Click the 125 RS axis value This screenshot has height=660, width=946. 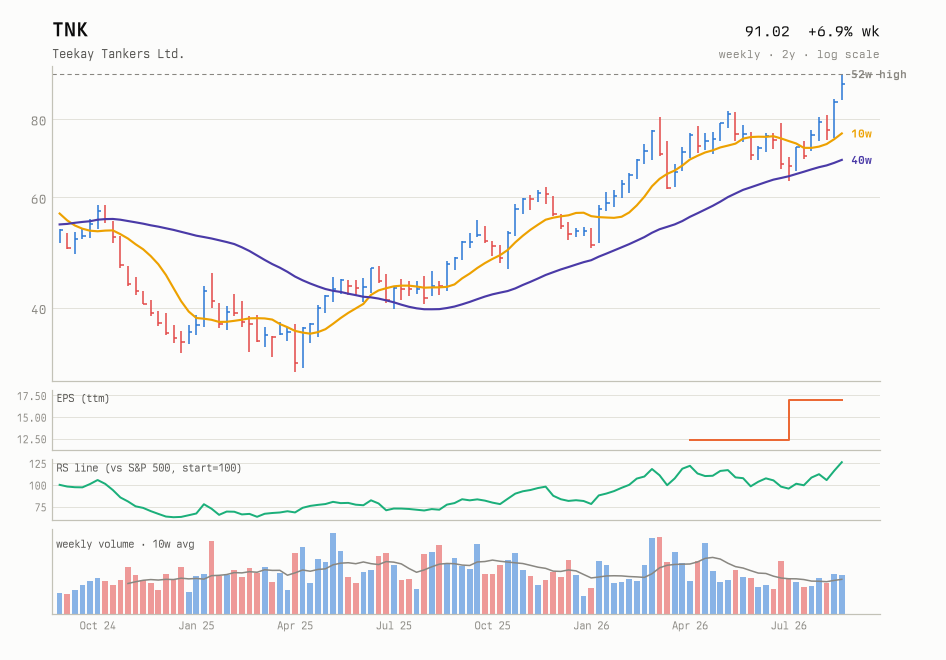[x=37, y=464]
